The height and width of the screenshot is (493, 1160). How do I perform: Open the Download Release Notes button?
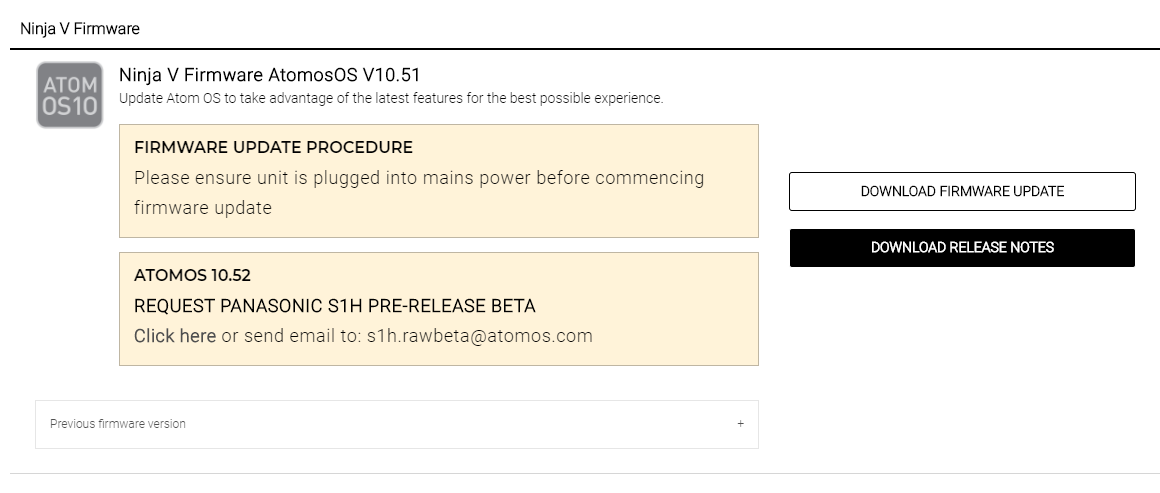[x=962, y=248]
